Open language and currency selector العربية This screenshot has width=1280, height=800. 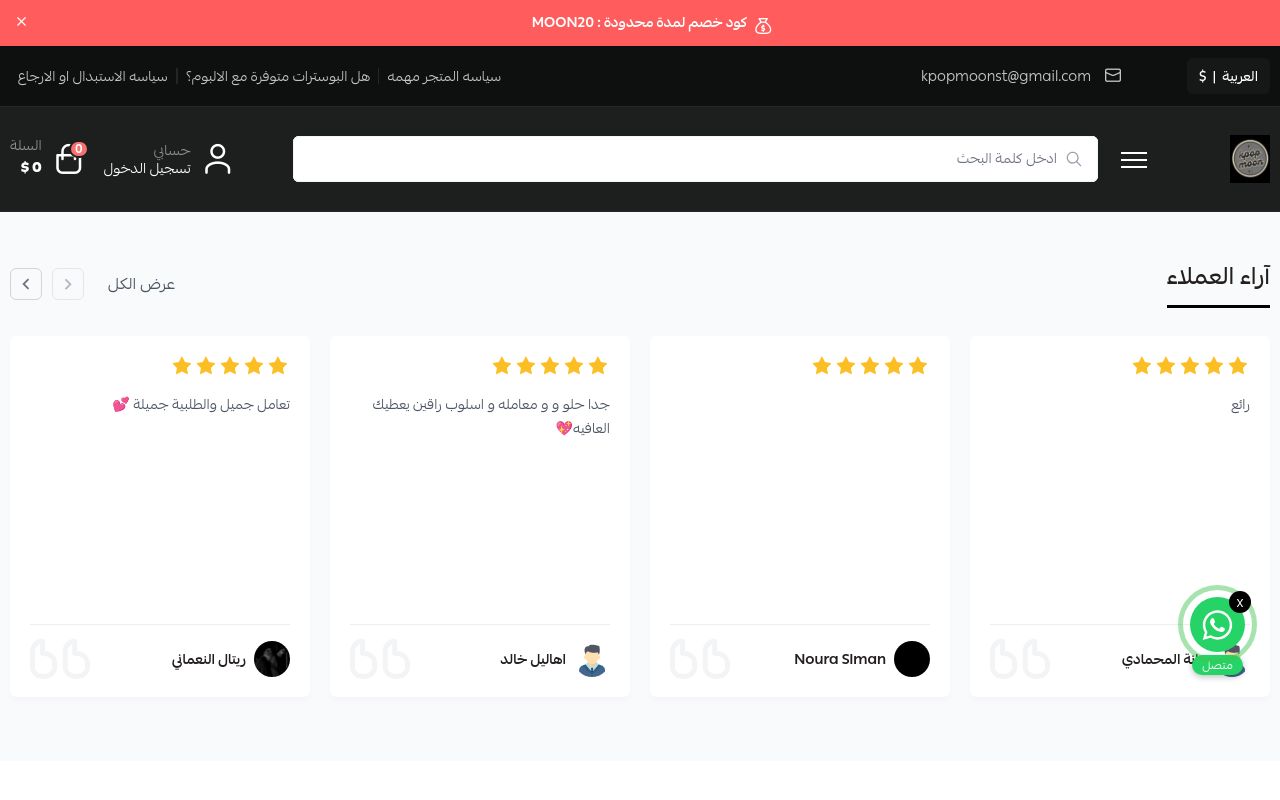coord(1228,76)
